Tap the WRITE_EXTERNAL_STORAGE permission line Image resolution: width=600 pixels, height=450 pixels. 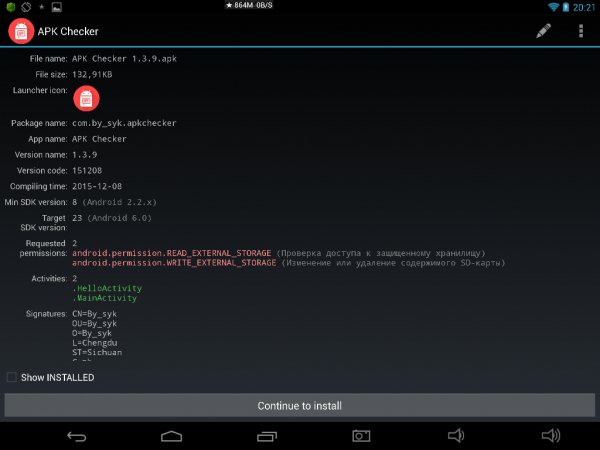pos(289,263)
